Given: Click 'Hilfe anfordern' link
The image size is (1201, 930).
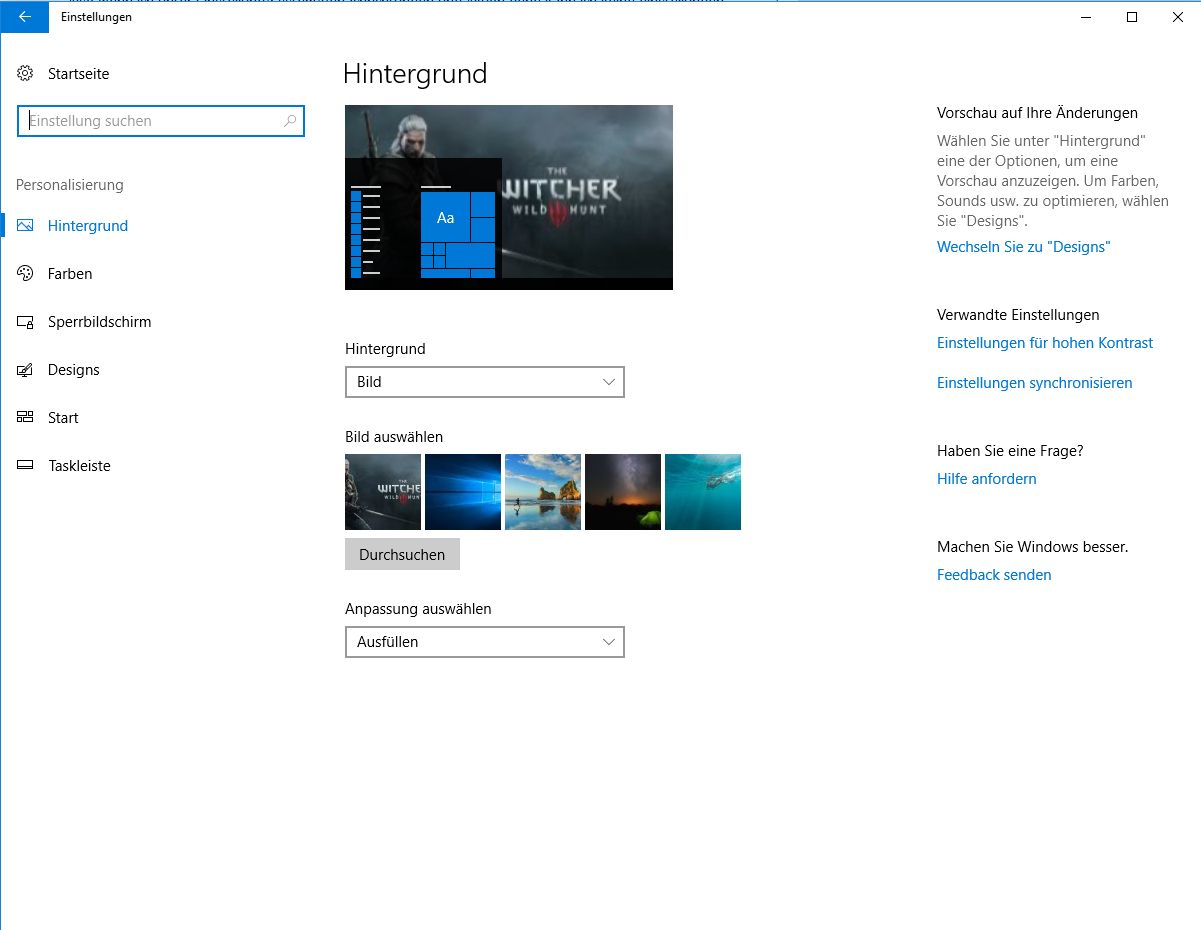Looking at the screenshot, I should (x=987, y=479).
